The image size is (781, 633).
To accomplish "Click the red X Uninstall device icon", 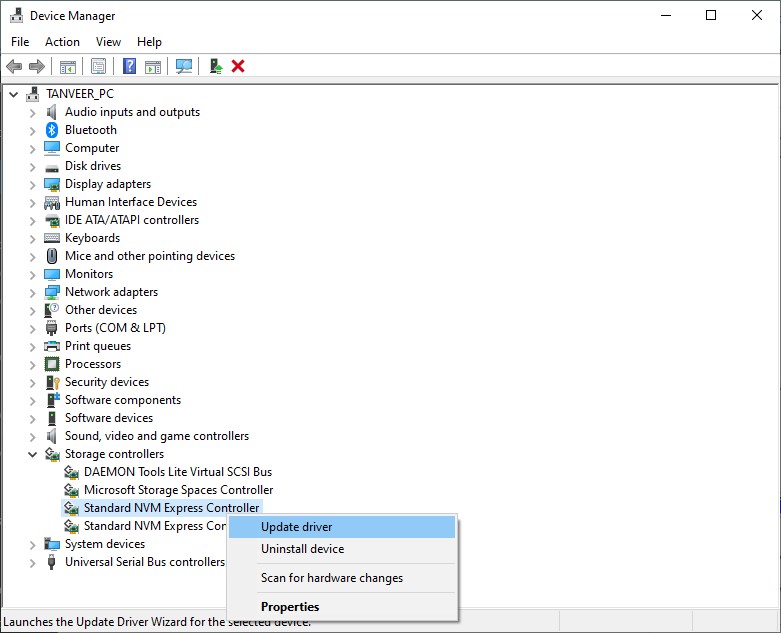I will coord(238,66).
